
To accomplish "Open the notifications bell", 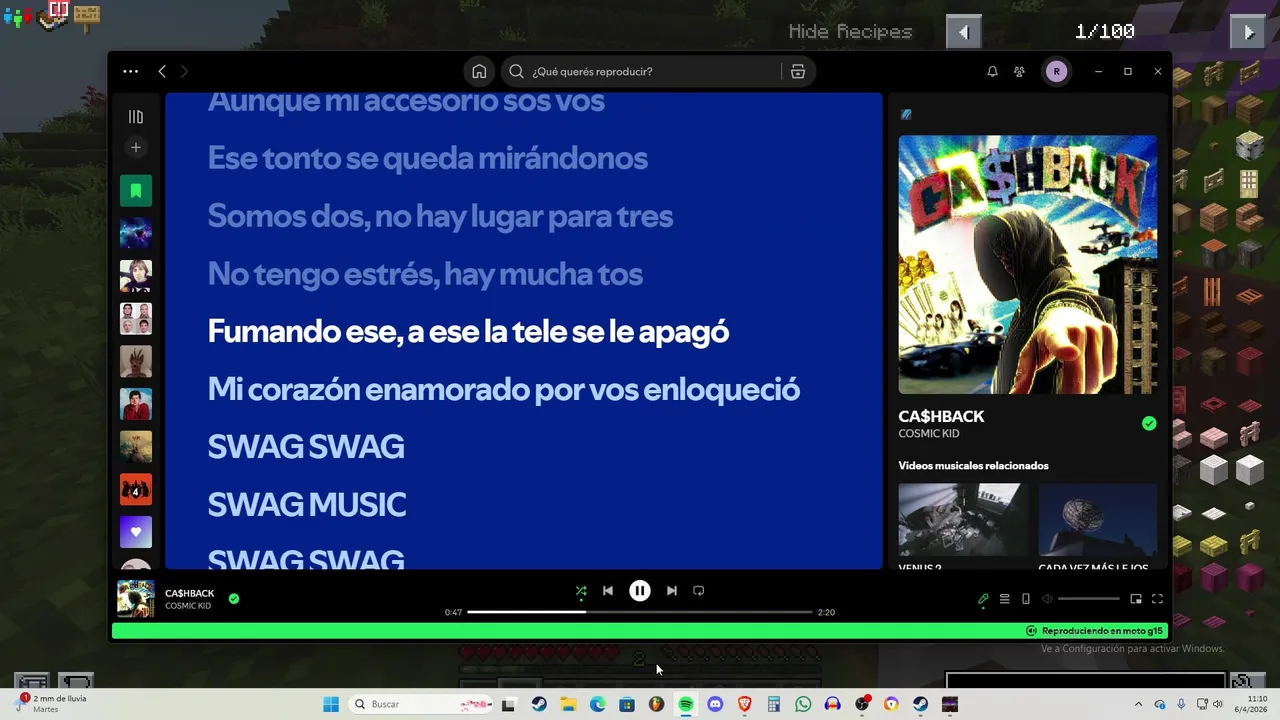I will [x=992, y=71].
